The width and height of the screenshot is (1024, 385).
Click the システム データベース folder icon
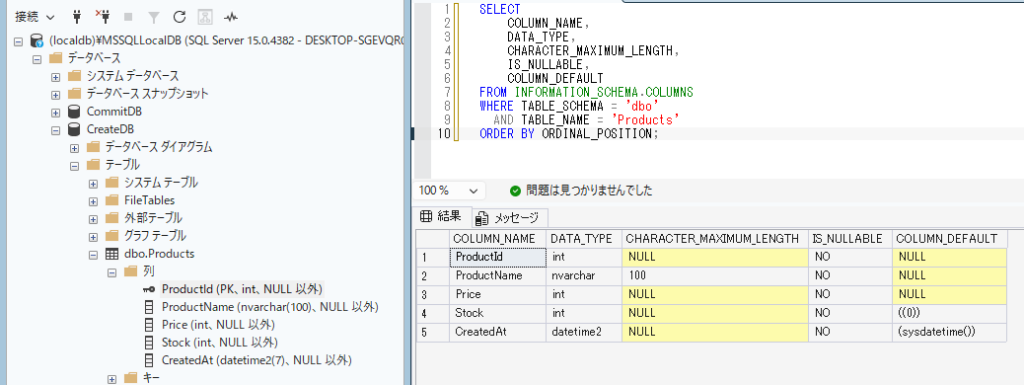pos(74,76)
